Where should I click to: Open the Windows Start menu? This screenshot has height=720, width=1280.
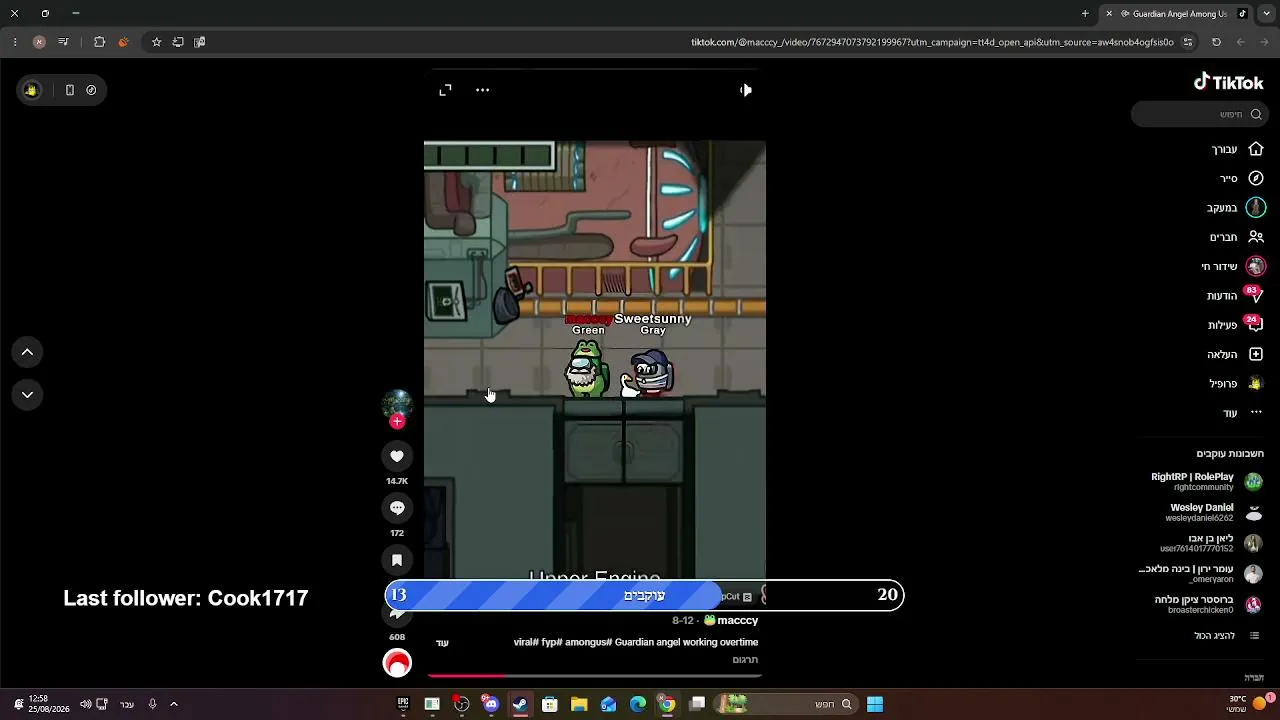click(x=875, y=704)
